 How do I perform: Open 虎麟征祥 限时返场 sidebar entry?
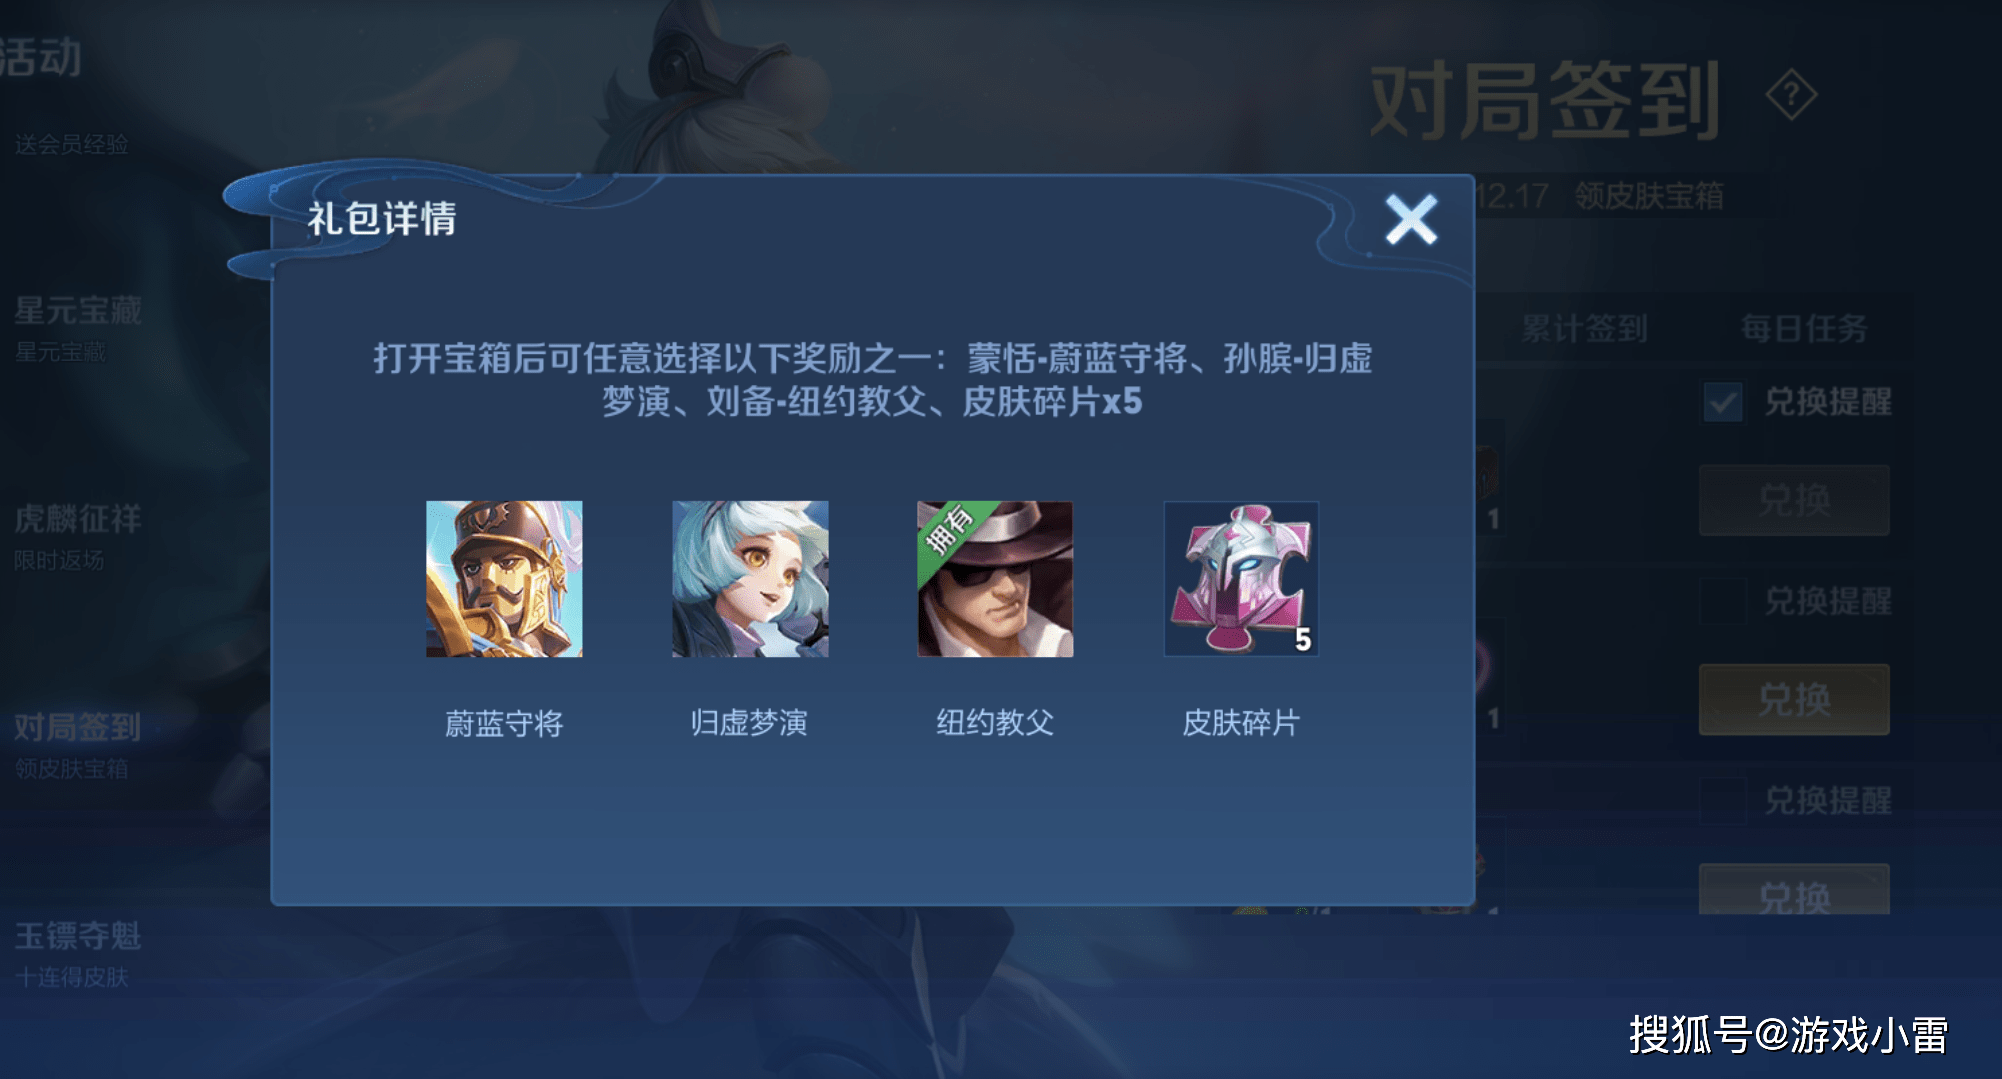[78, 537]
